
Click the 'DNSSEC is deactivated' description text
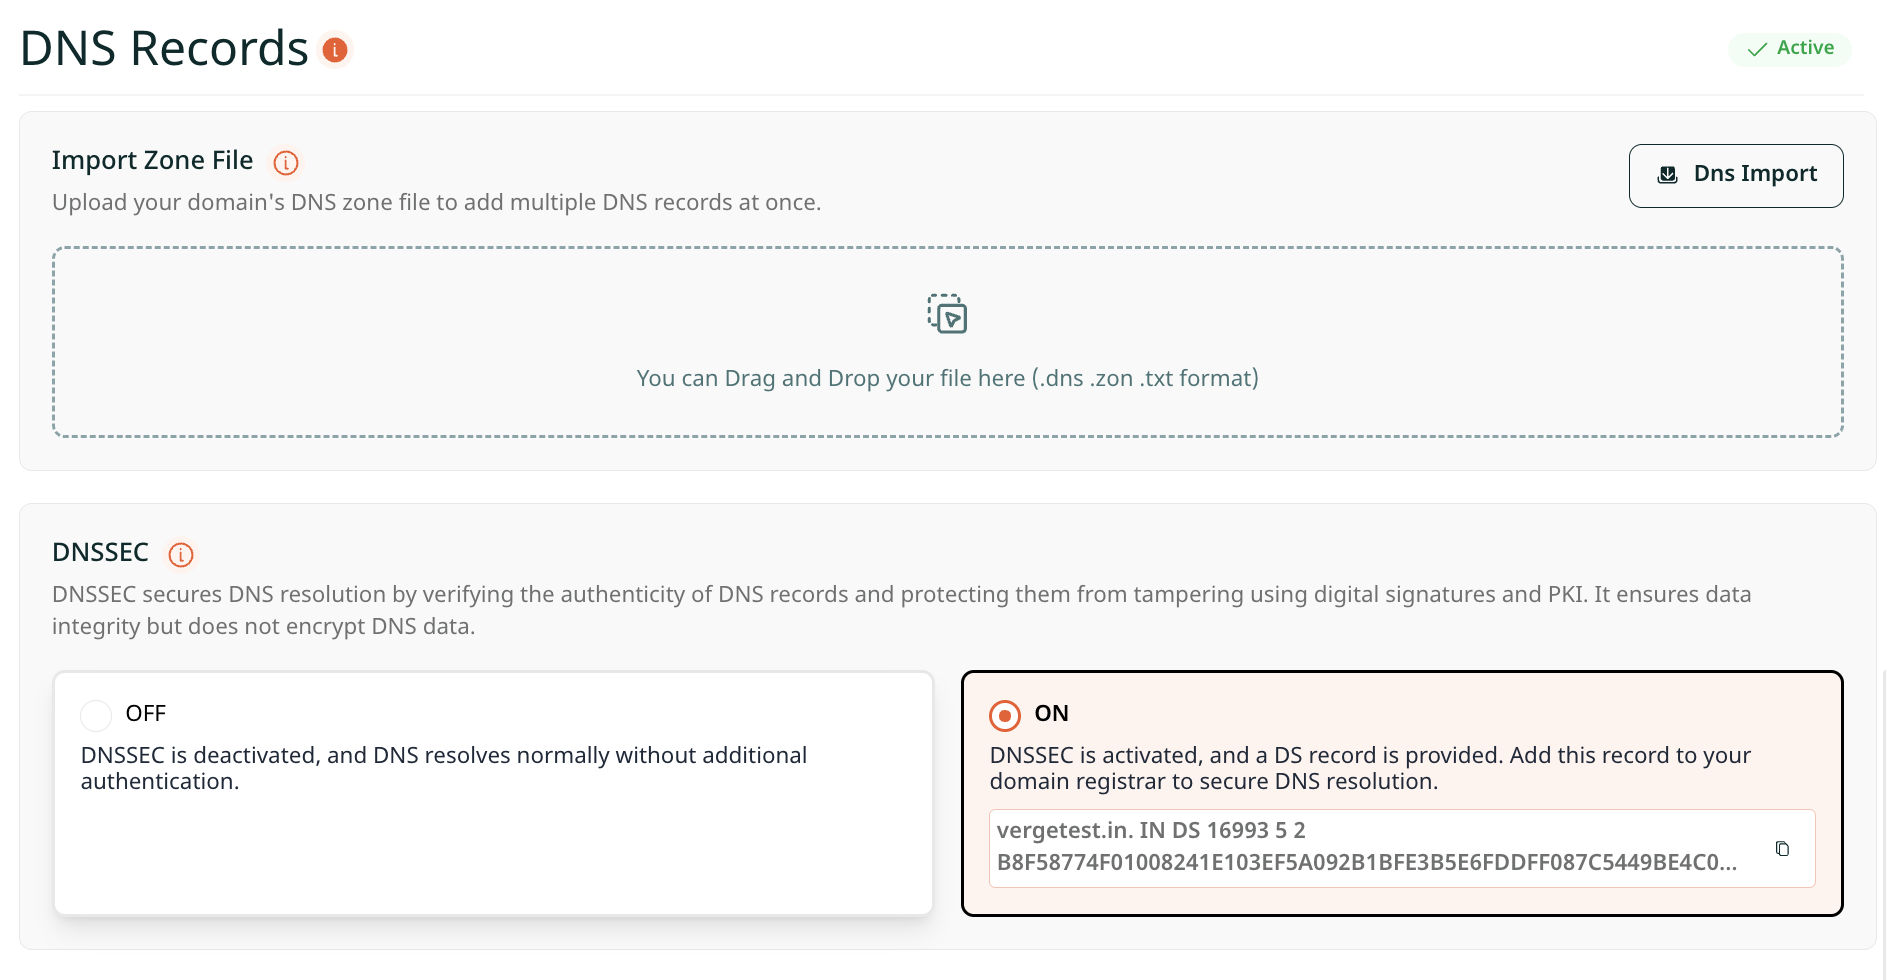click(x=443, y=768)
